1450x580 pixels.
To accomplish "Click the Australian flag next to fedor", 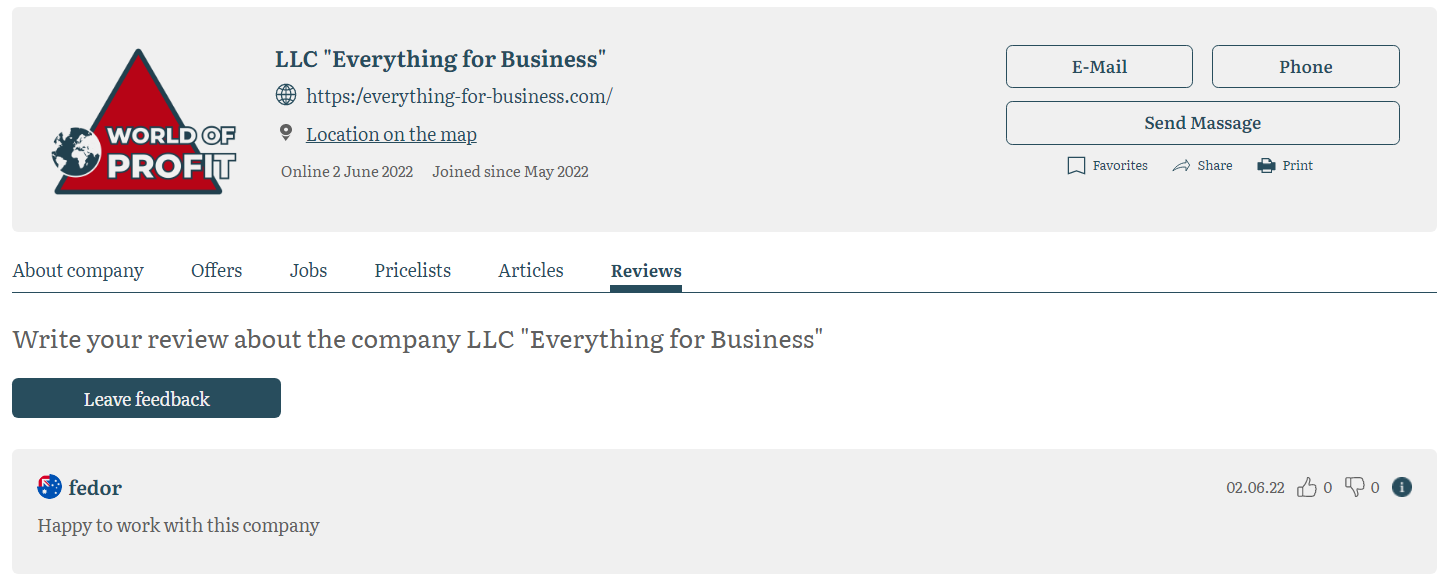I will [49, 487].
